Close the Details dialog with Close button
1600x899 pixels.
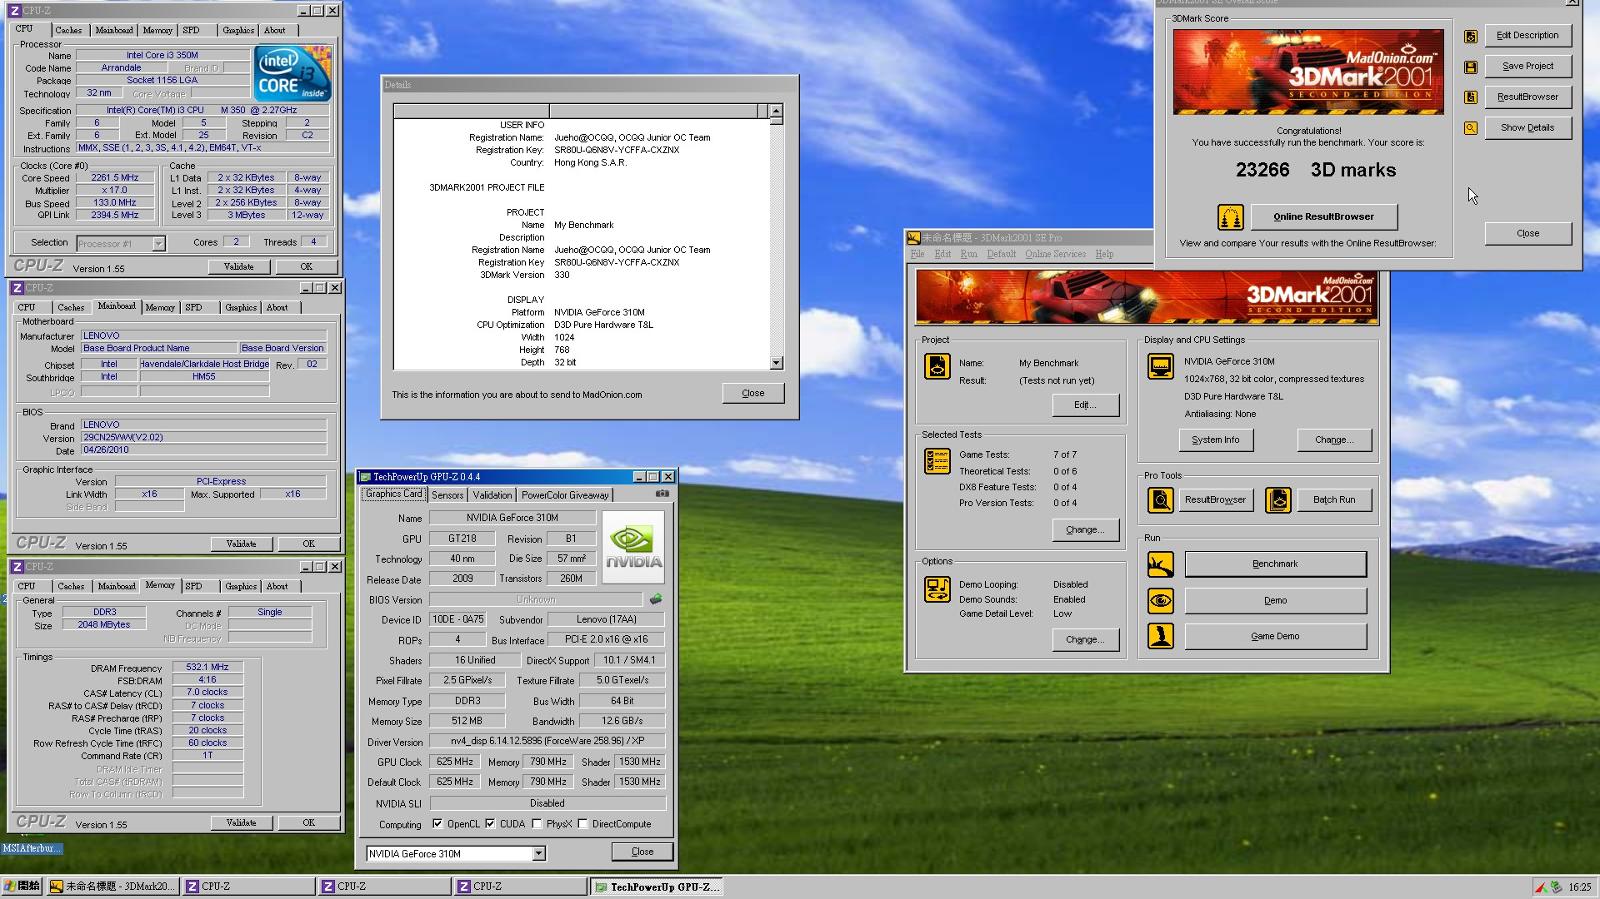click(x=753, y=393)
